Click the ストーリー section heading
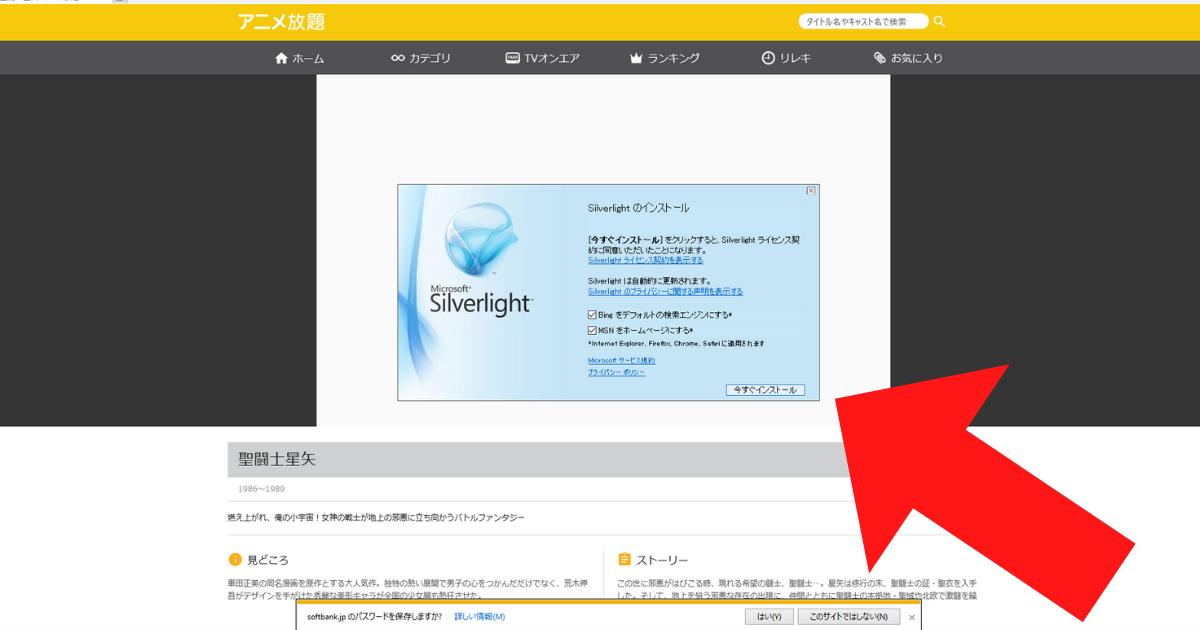The width and height of the screenshot is (1200, 630). 662,560
